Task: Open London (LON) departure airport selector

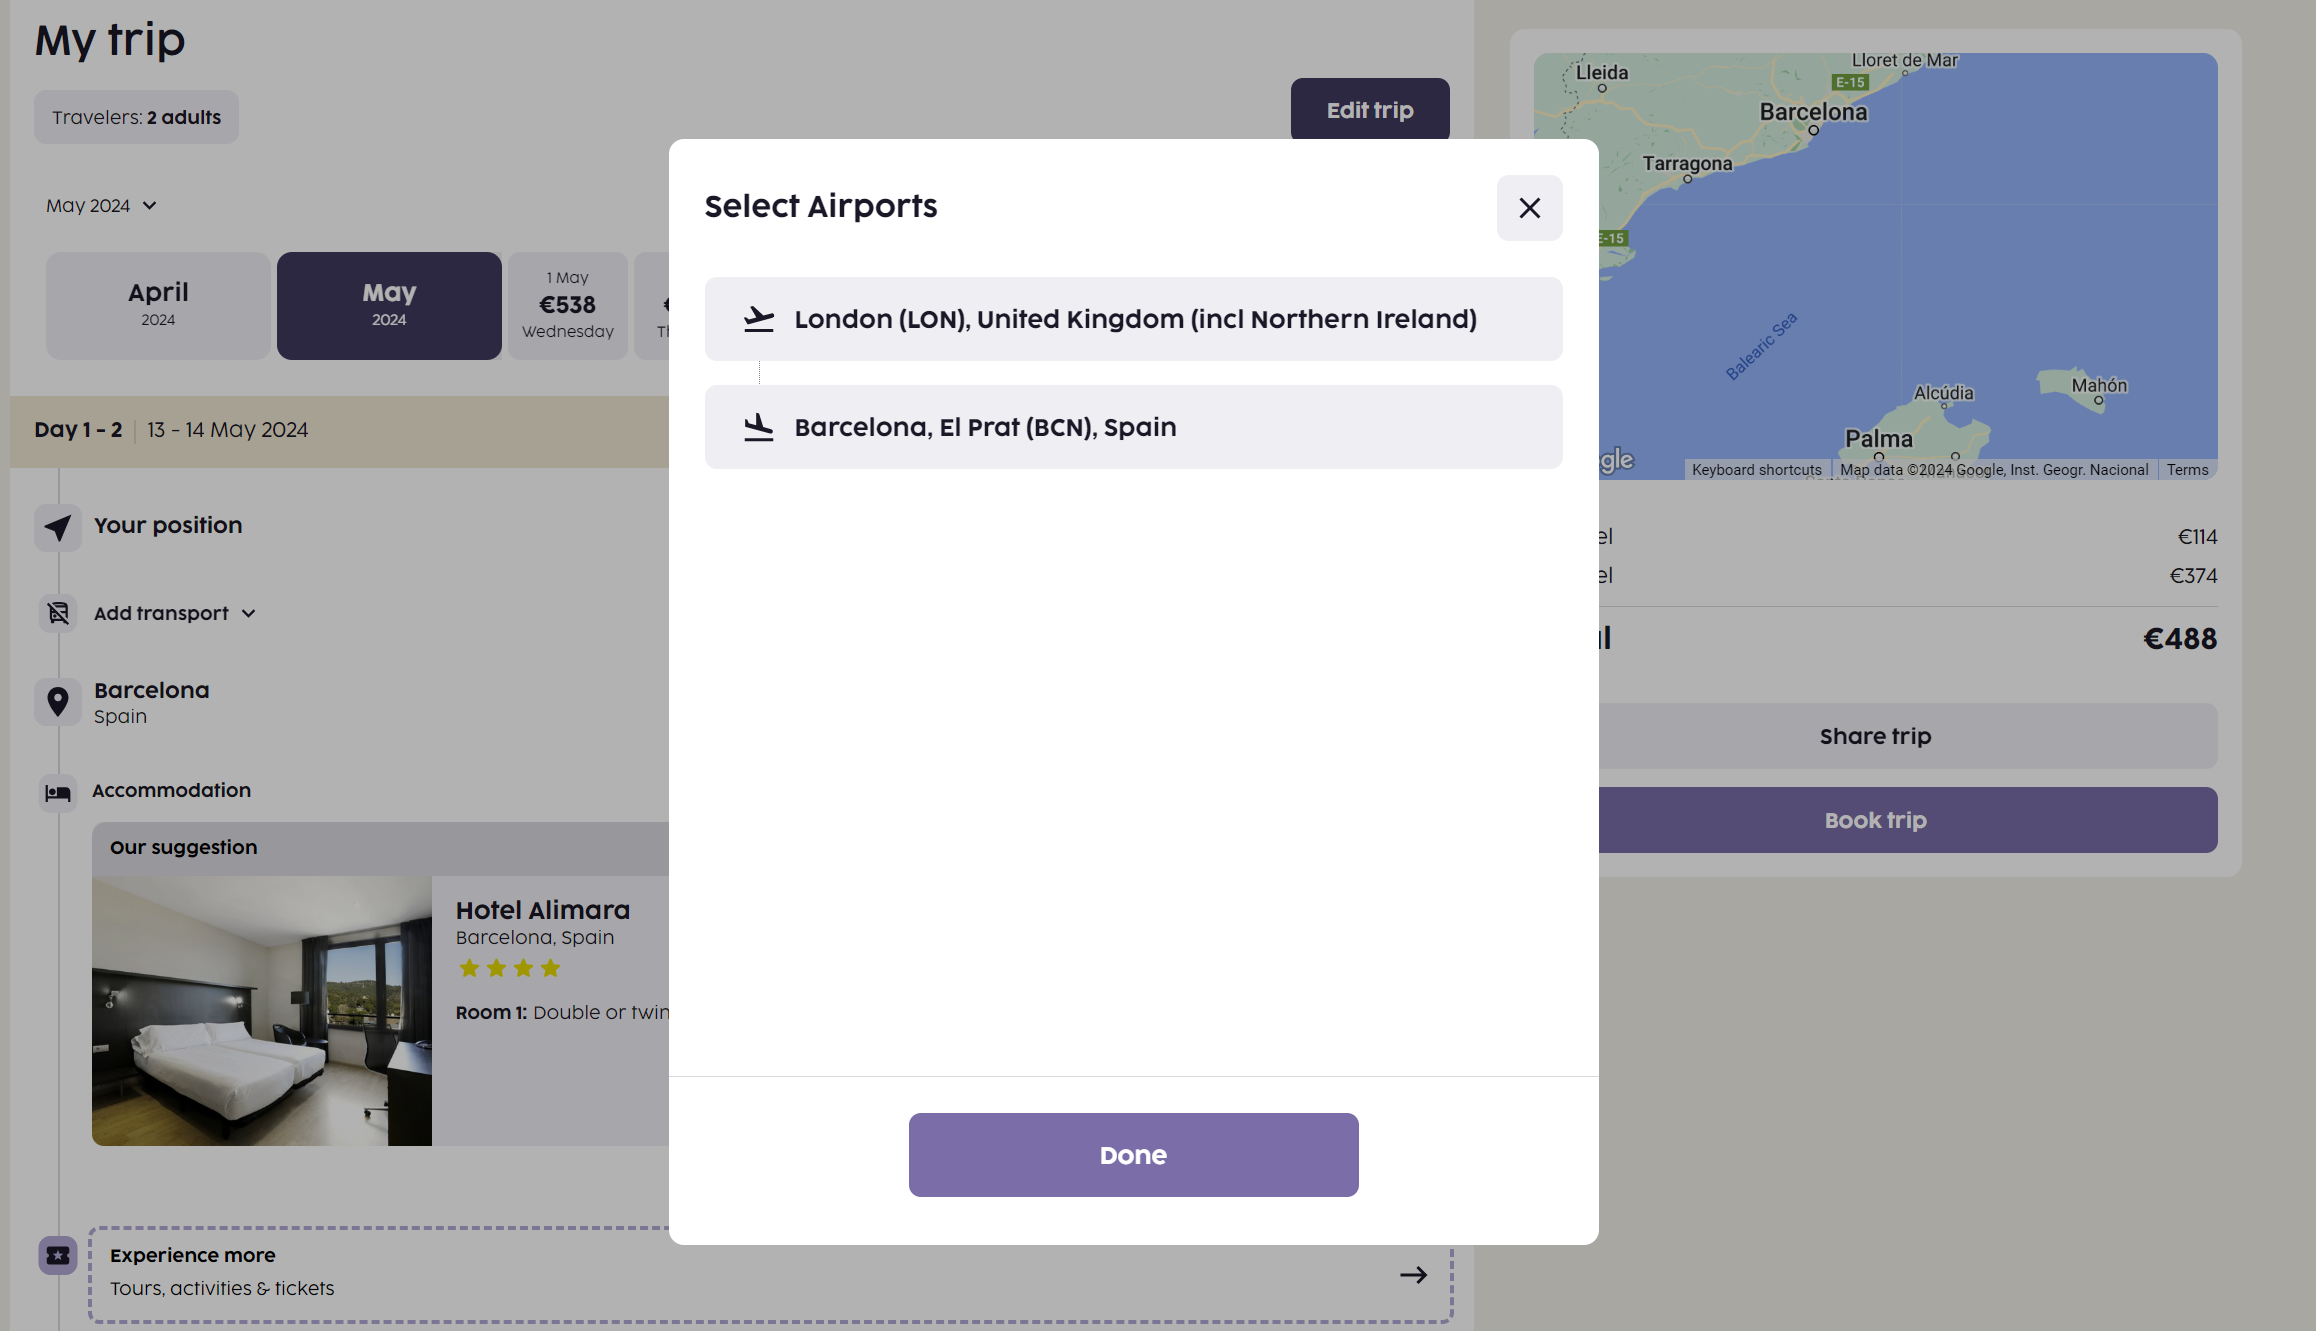Action: (1133, 319)
